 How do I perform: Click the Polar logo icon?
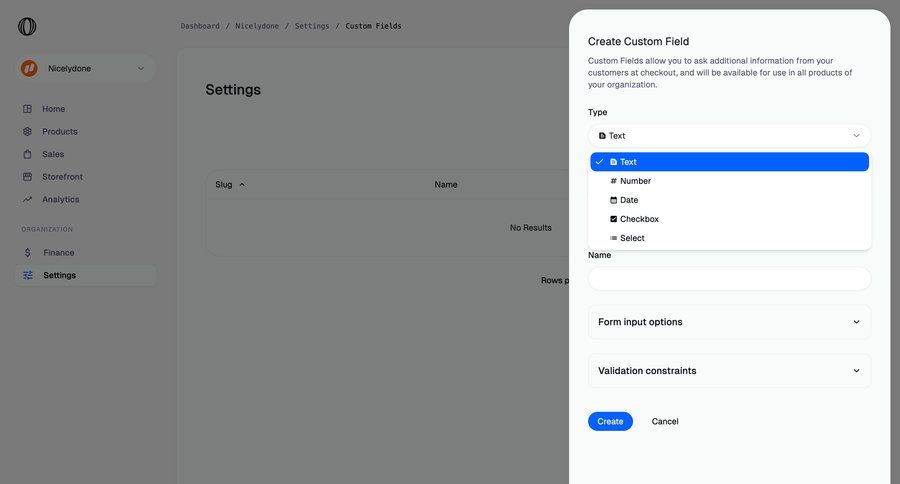[x=27, y=26]
